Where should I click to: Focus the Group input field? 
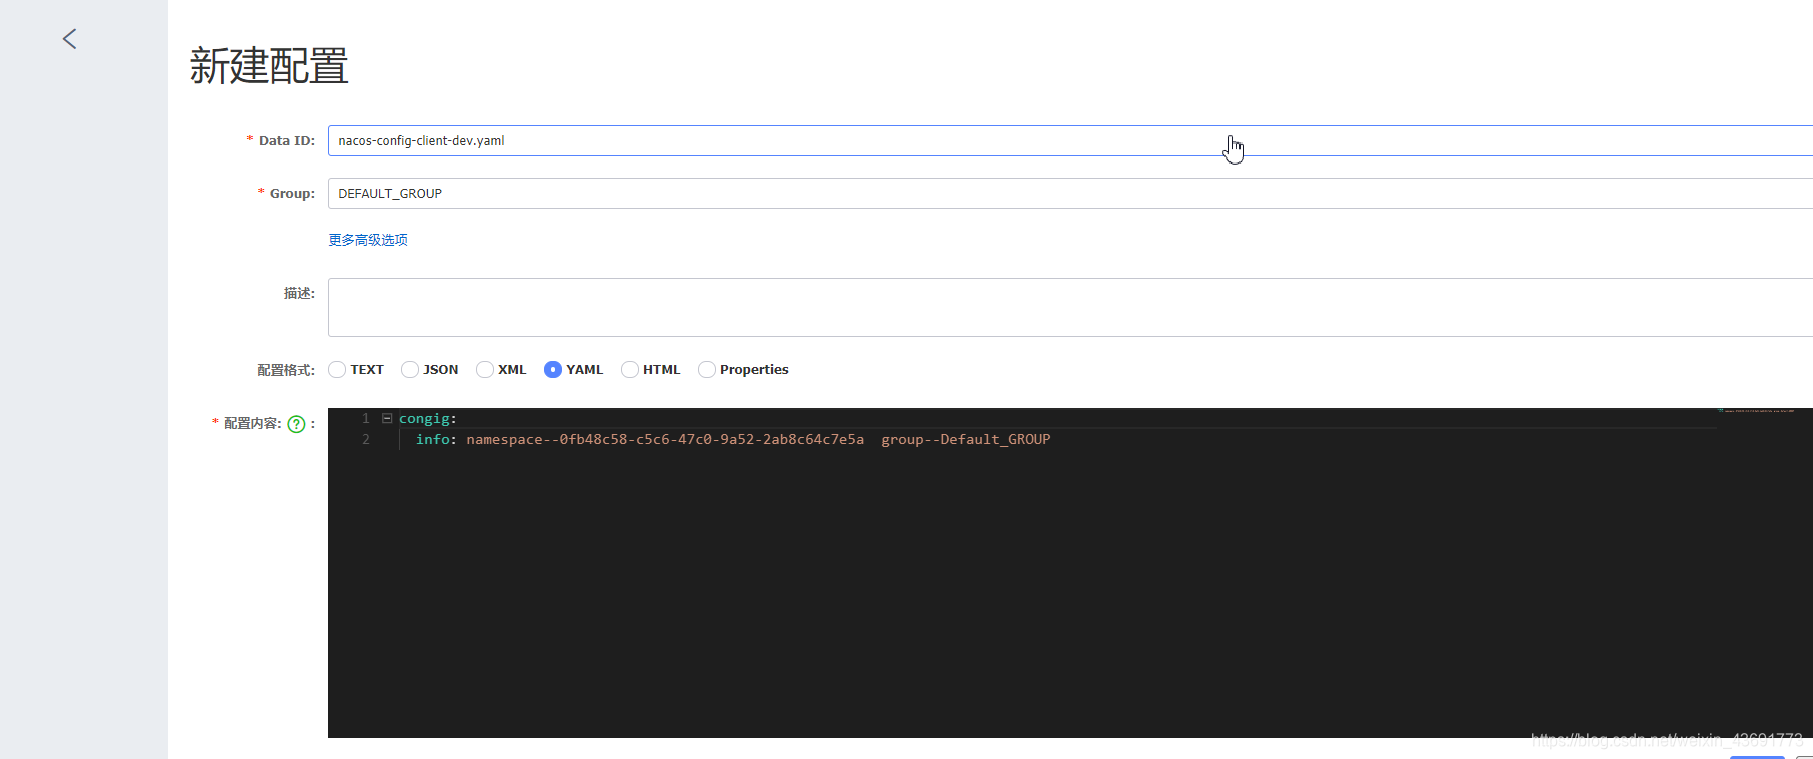click(x=1070, y=193)
